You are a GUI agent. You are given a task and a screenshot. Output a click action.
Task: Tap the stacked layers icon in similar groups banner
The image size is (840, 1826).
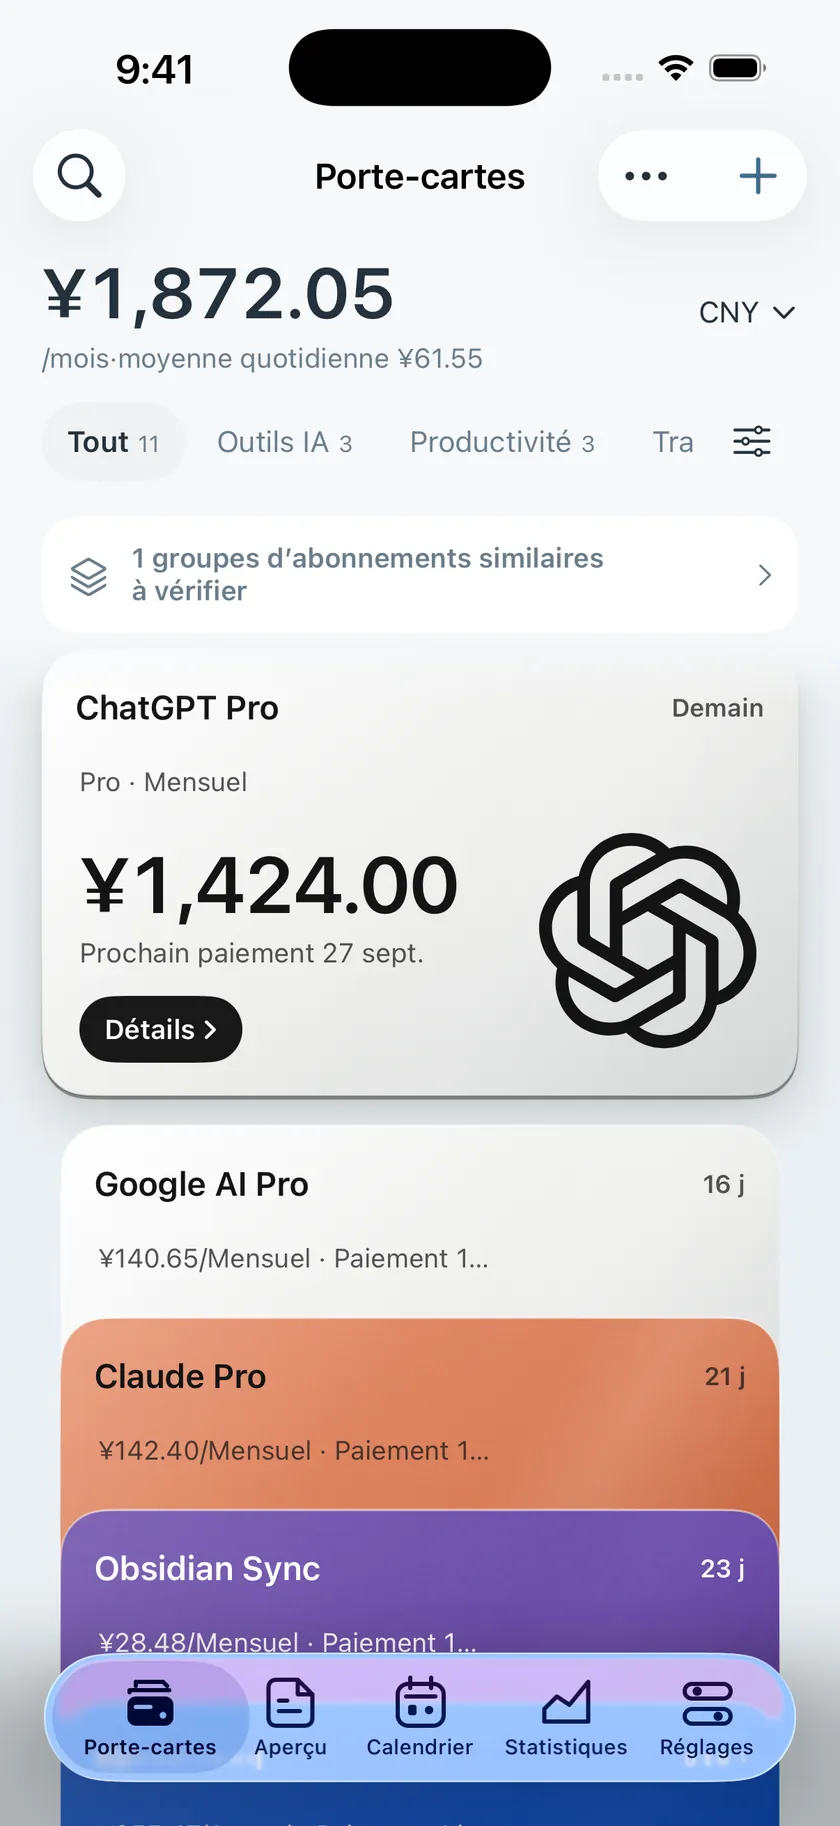(x=88, y=575)
